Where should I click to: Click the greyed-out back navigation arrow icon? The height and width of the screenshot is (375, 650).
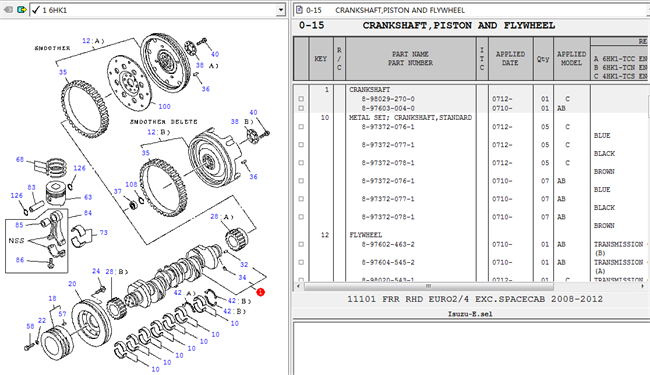8,9
